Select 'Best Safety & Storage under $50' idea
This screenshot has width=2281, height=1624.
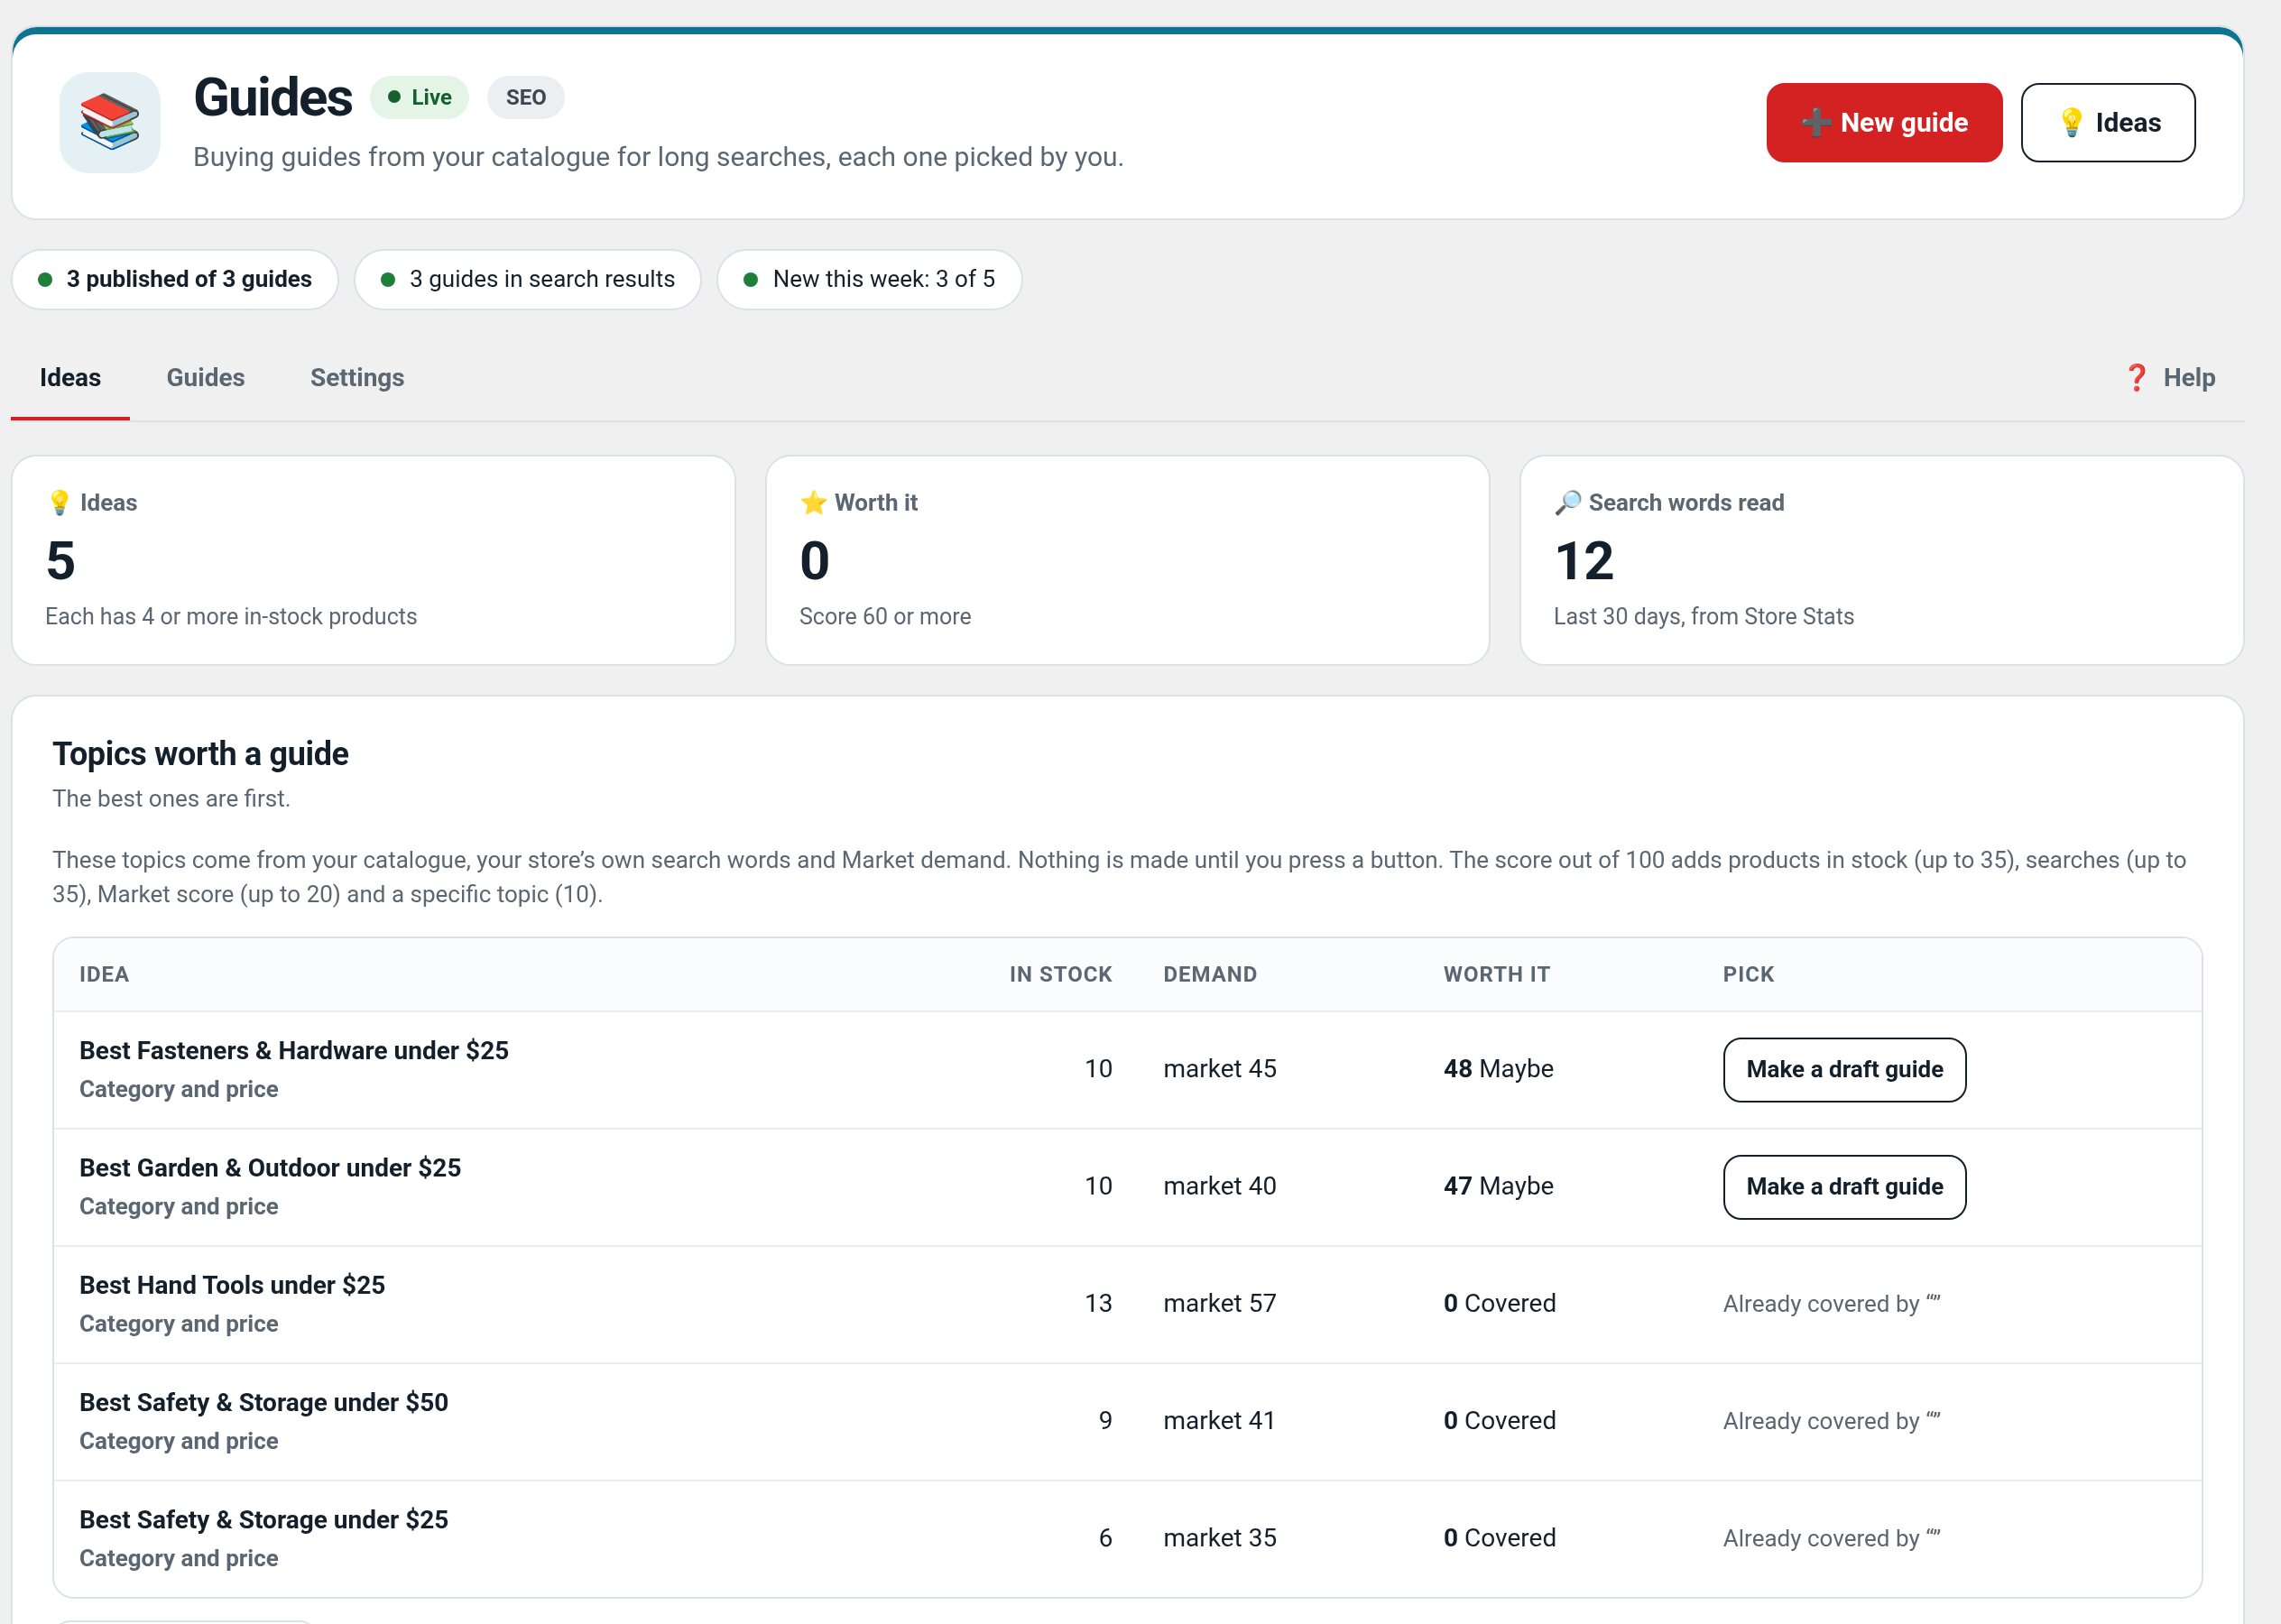(x=264, y=1402)
